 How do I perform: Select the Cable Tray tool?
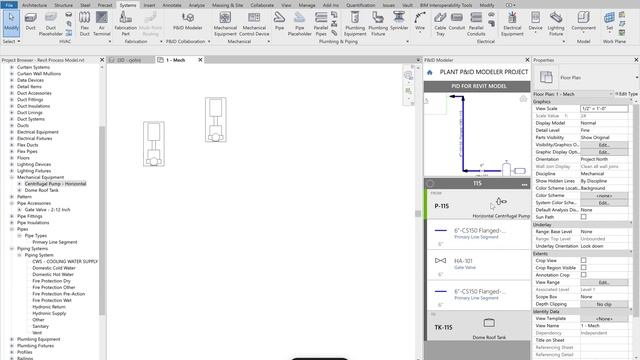pos(440,24)
